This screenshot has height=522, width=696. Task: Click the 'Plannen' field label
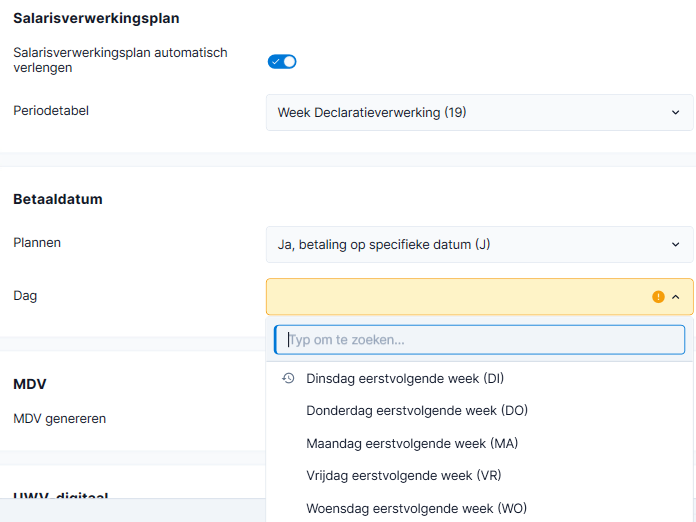coord(37,243)
